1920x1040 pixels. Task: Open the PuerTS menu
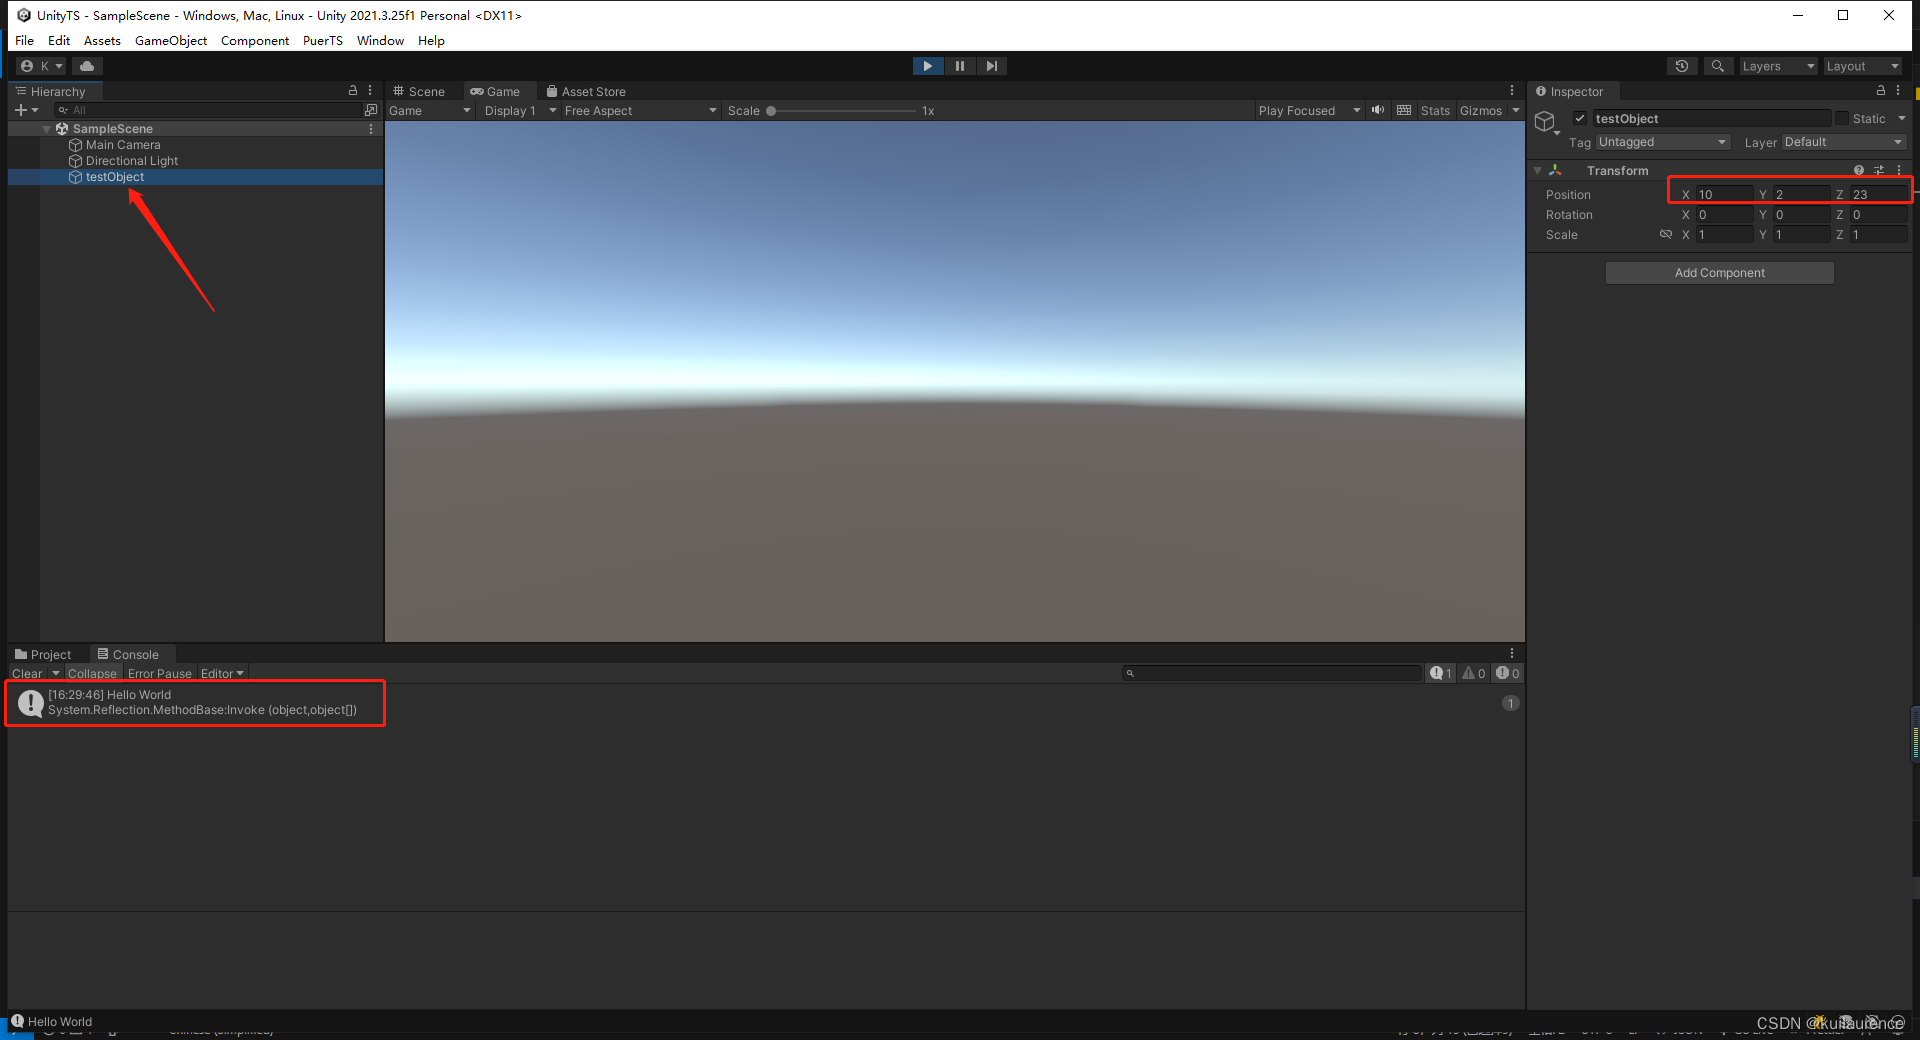[322, 40]
